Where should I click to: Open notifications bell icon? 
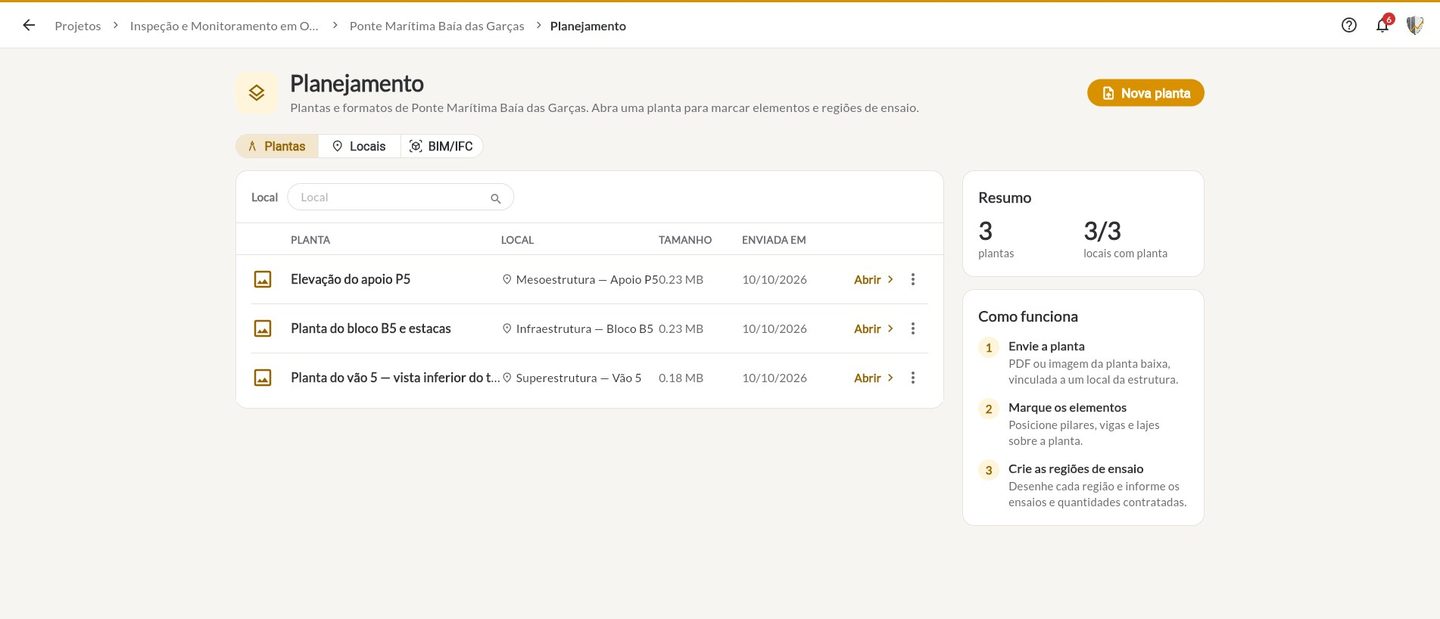click(x=1383, y=25)
